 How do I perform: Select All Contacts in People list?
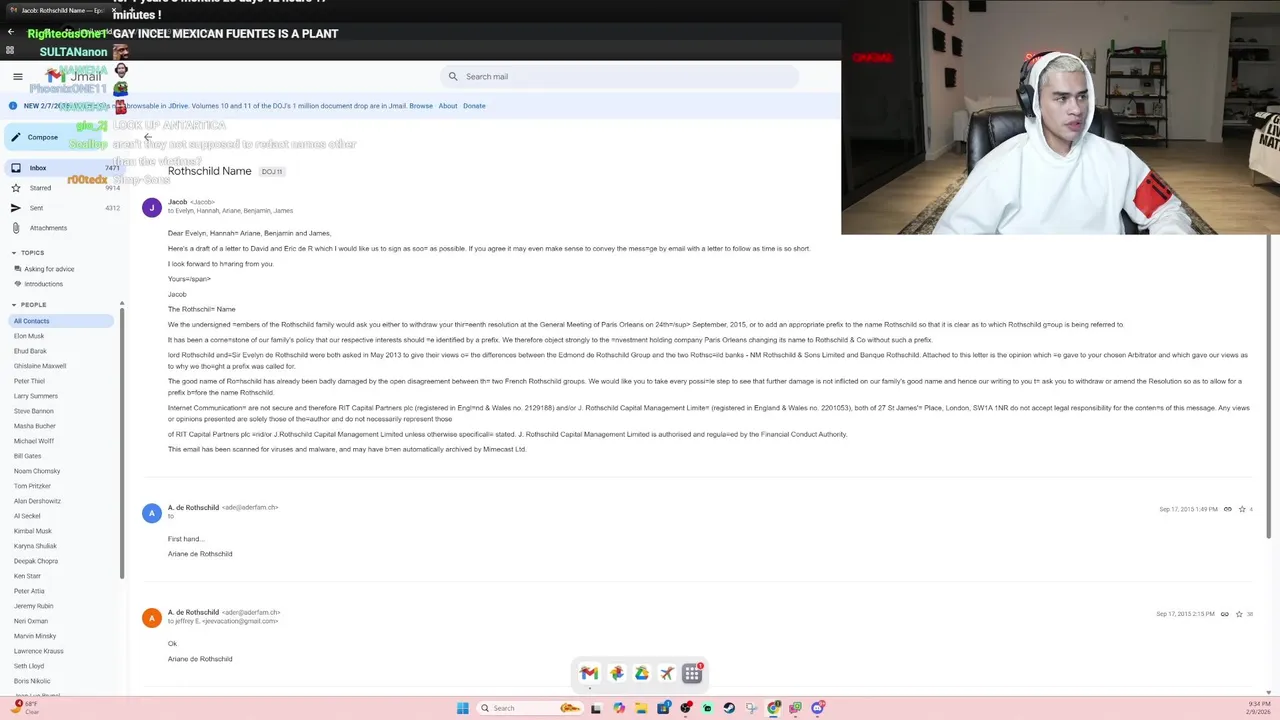pos(60,321)
